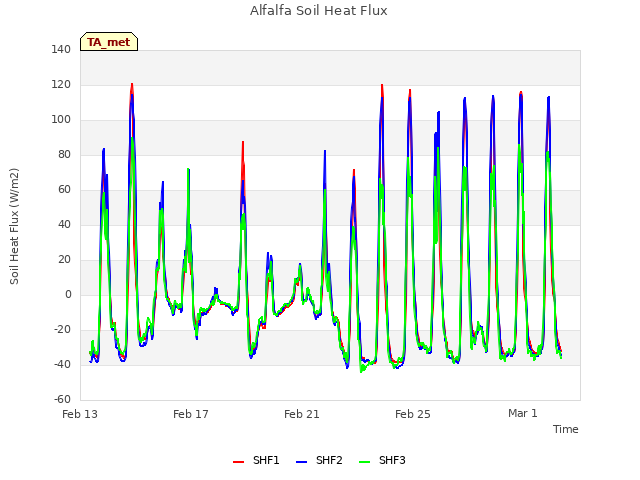Click the 80 y-axis tick label
This screenshot has width=640, height=480.
[x=64, y=154]
